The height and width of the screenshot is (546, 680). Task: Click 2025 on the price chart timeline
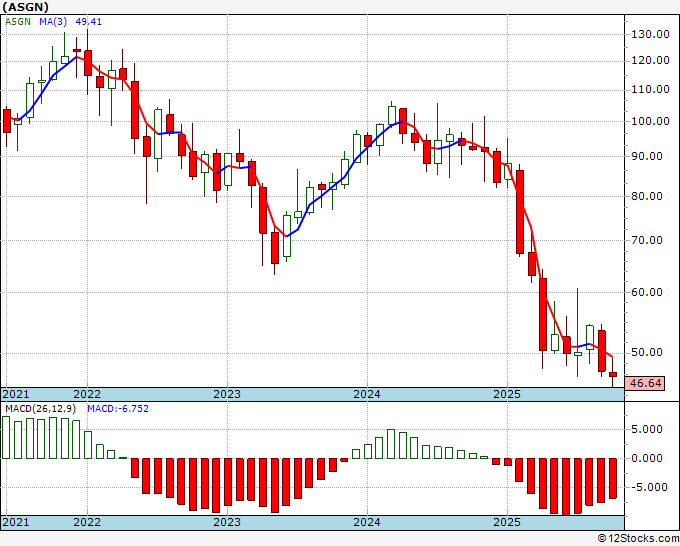507,394
